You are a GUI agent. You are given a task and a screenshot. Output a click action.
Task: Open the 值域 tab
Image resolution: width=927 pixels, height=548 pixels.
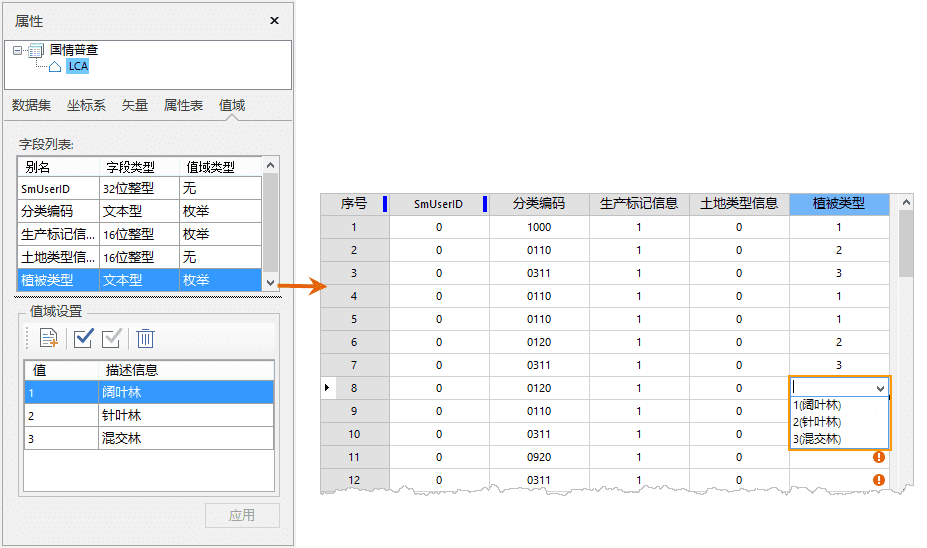click(232, 105)
